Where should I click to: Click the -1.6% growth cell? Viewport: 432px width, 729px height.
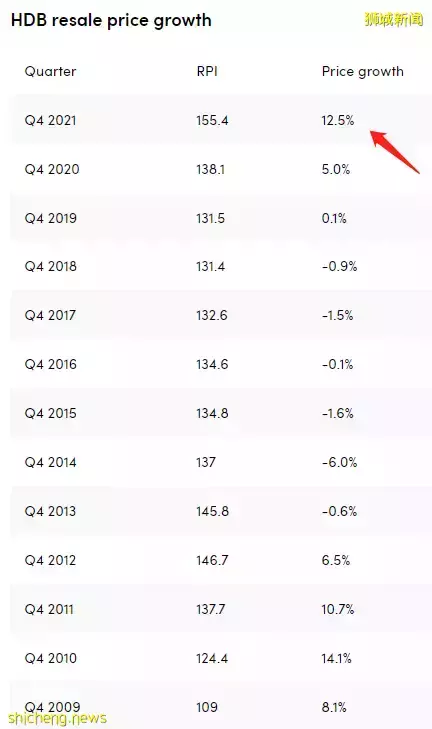[338, 413]
